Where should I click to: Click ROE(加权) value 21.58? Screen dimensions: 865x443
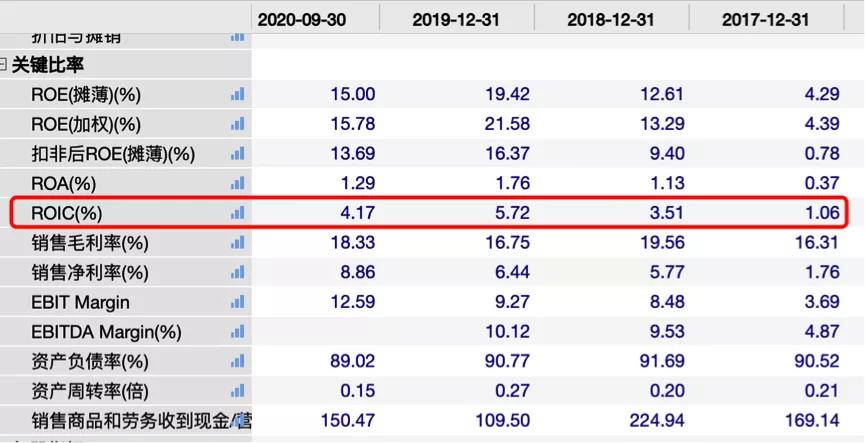pos(508,124)
